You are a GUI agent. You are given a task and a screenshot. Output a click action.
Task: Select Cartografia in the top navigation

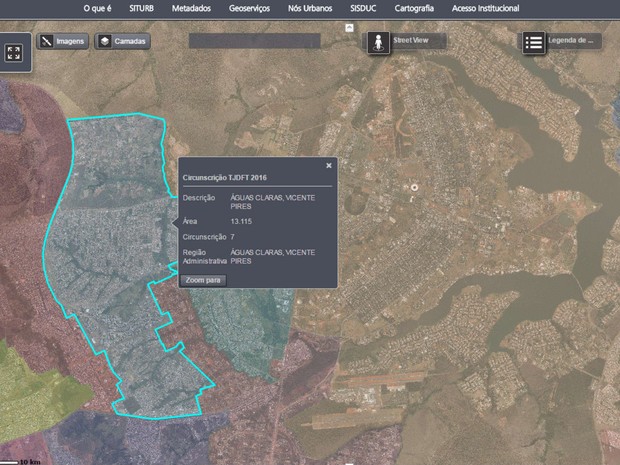pyautogui.click(x=413, y=7)
